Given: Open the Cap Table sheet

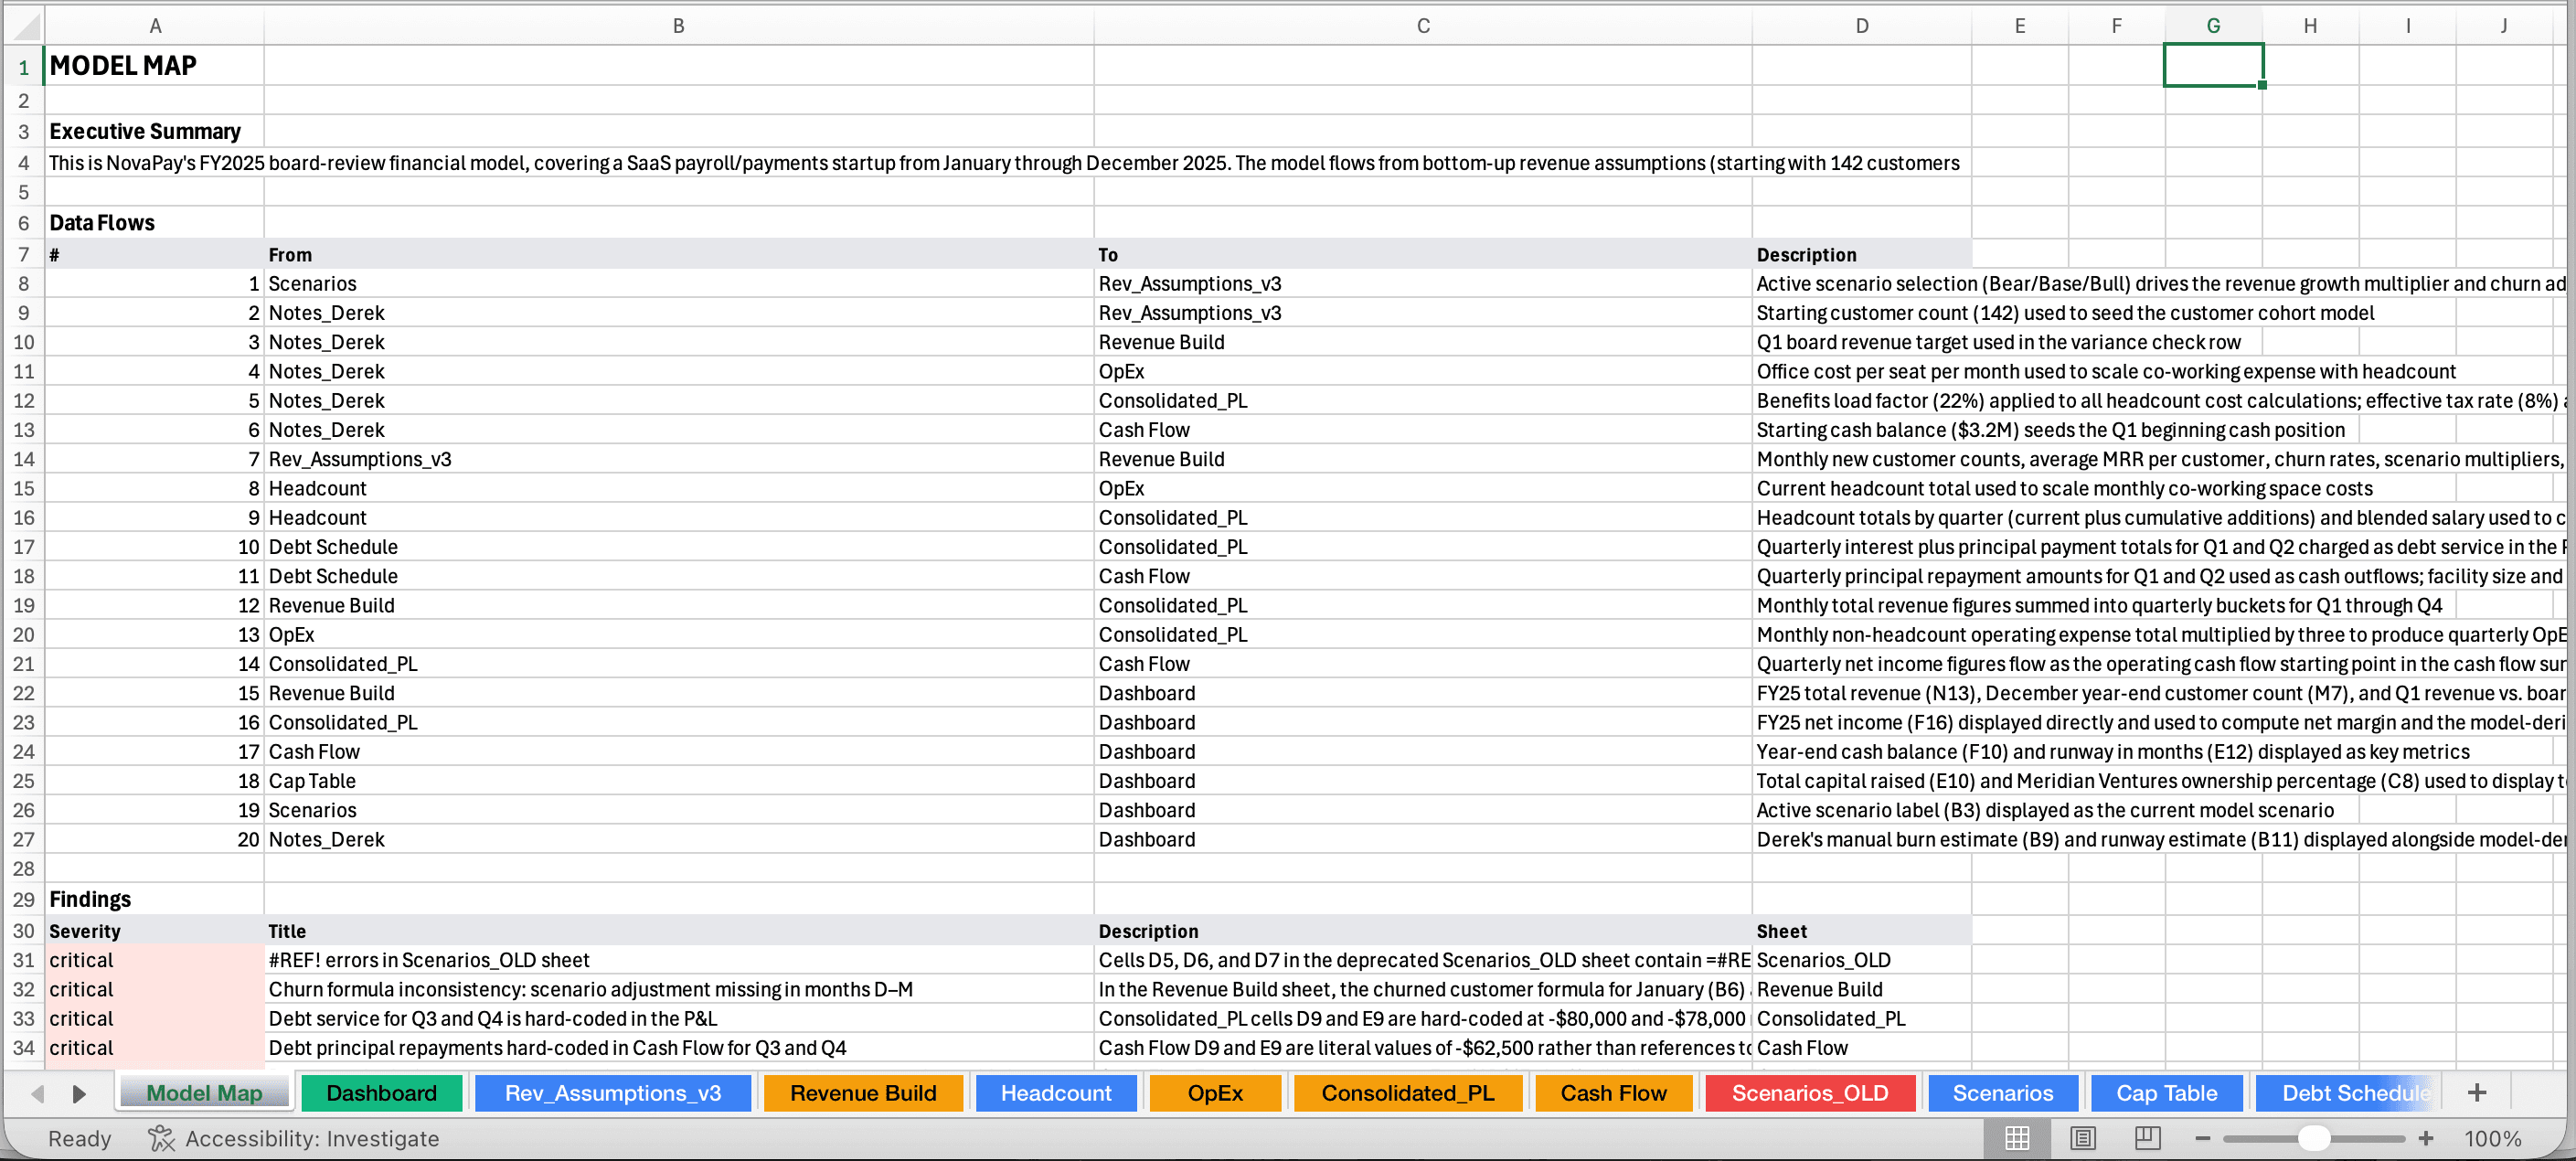Looking at the screenshot, I should 2166,1092.
